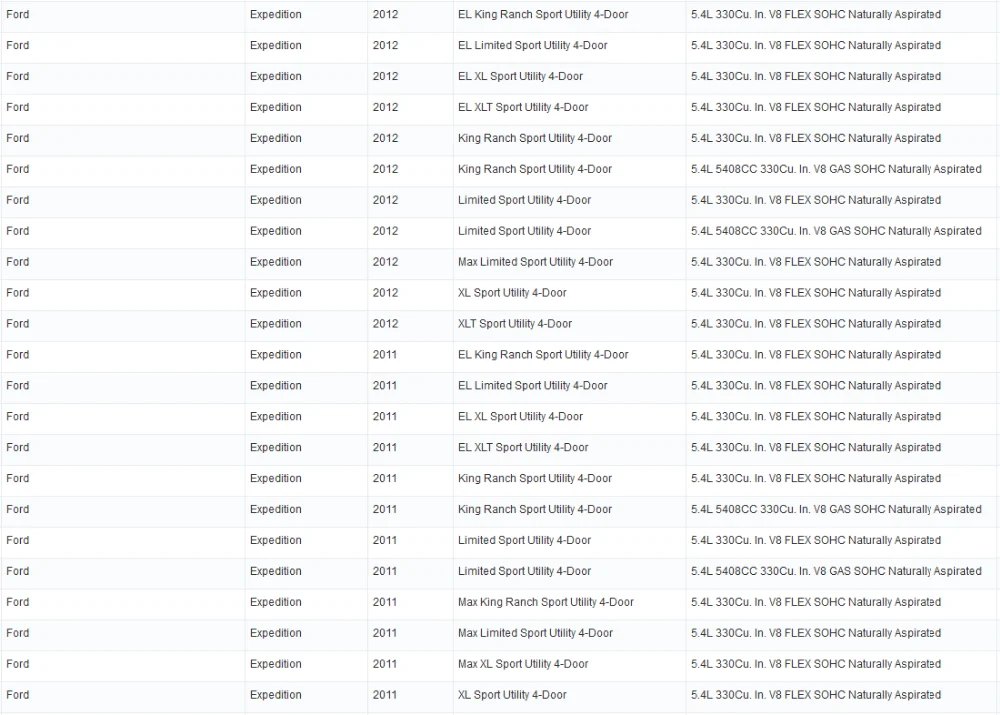Select 'Max XL Sport Utility 4-Door' trim cell

(x=523, y=664)
